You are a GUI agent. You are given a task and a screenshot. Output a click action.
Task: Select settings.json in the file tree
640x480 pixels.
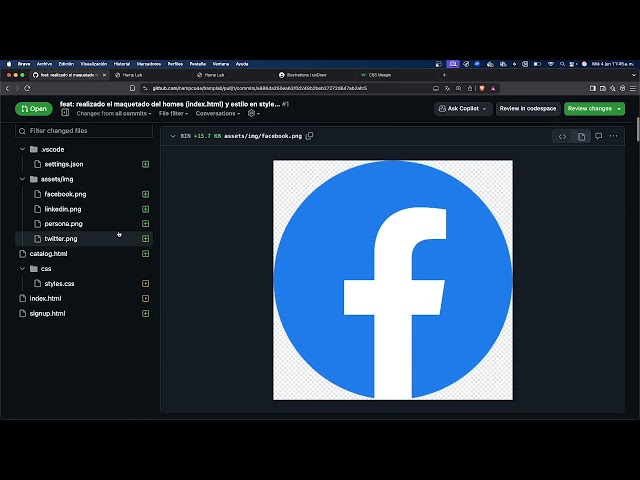pos(84,164)
